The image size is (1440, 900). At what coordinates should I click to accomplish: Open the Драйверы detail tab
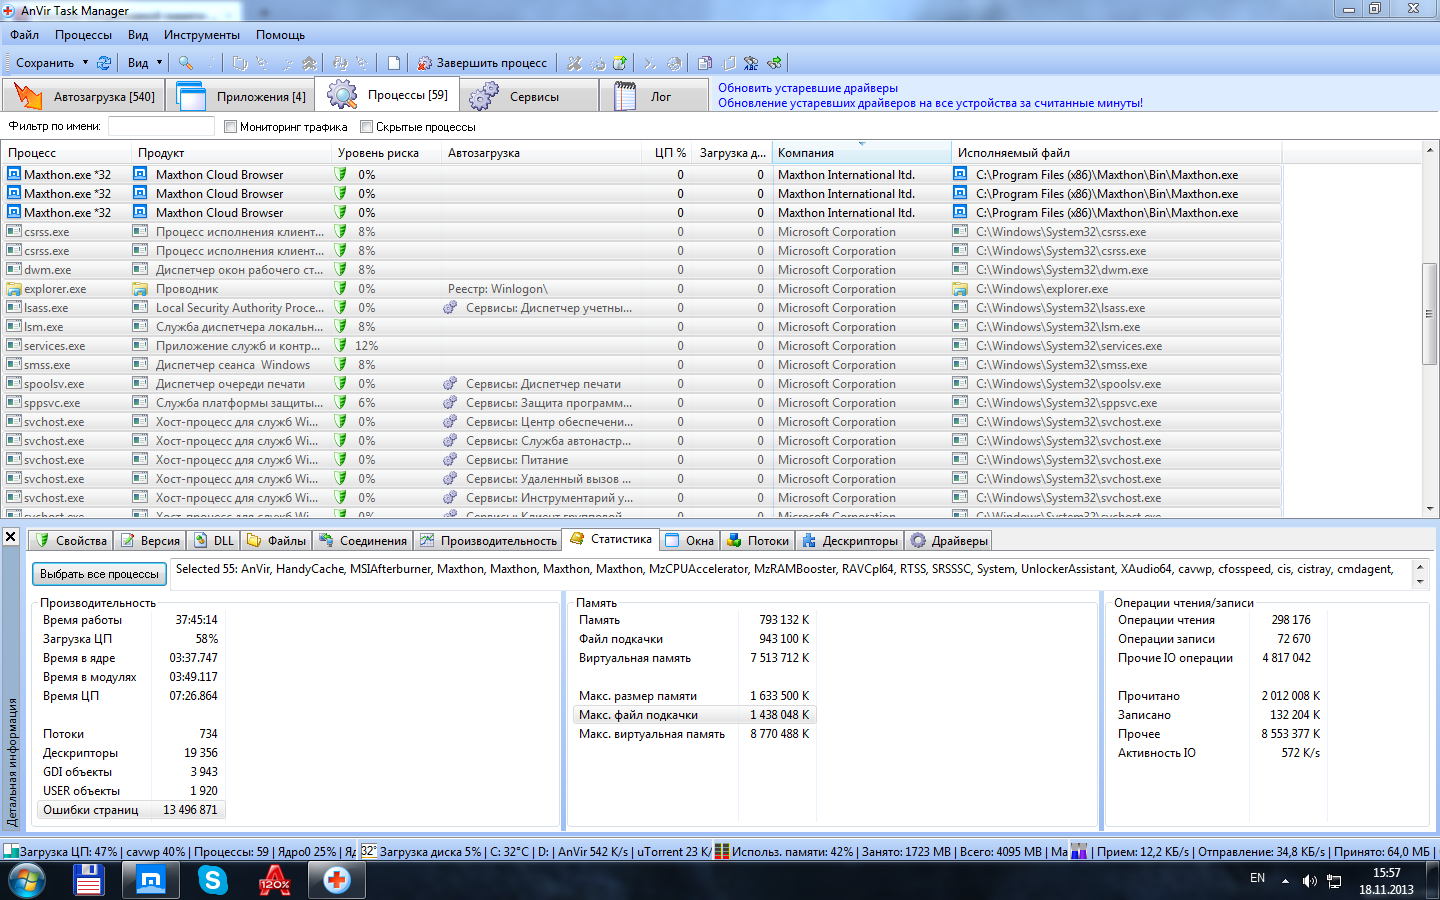(949, 540)
